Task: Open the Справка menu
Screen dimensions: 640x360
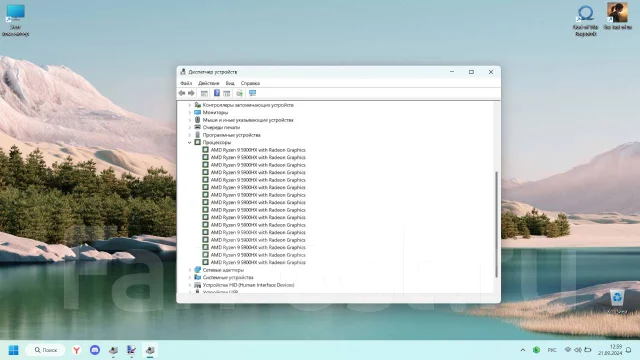Action: 250,83
